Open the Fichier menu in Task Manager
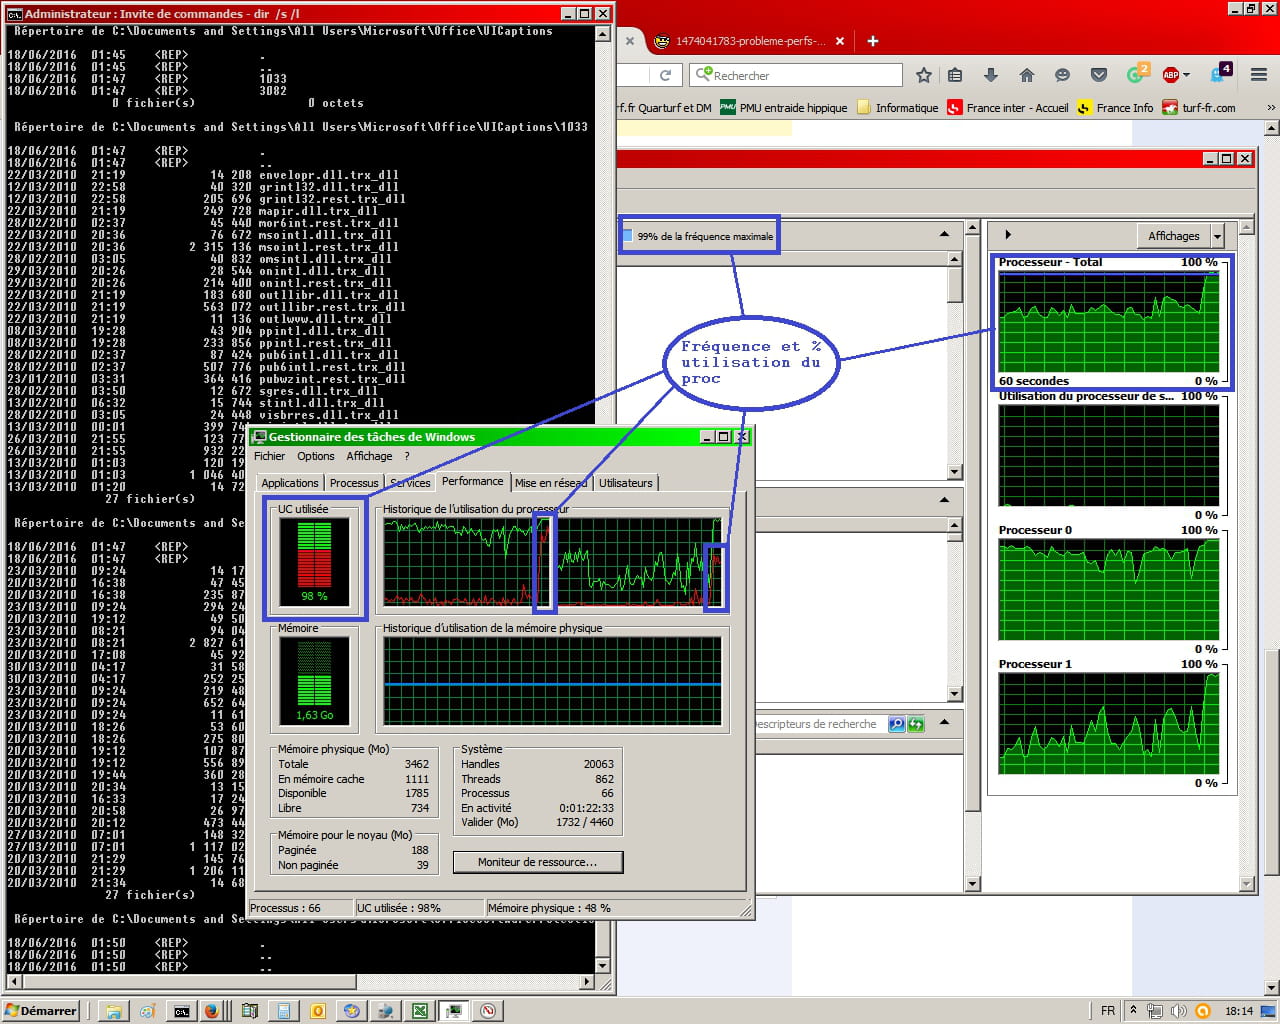This screenshot has width=1280, height=1024. [x=269, y=456]
